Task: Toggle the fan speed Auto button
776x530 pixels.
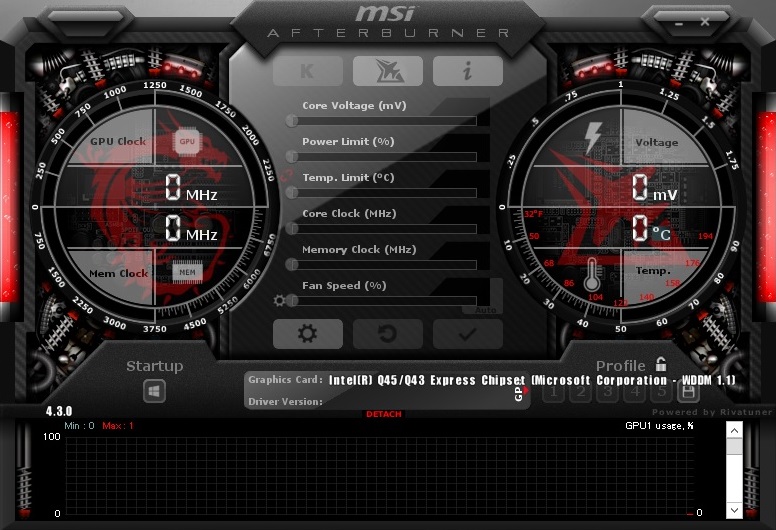Action: point(485,310)
